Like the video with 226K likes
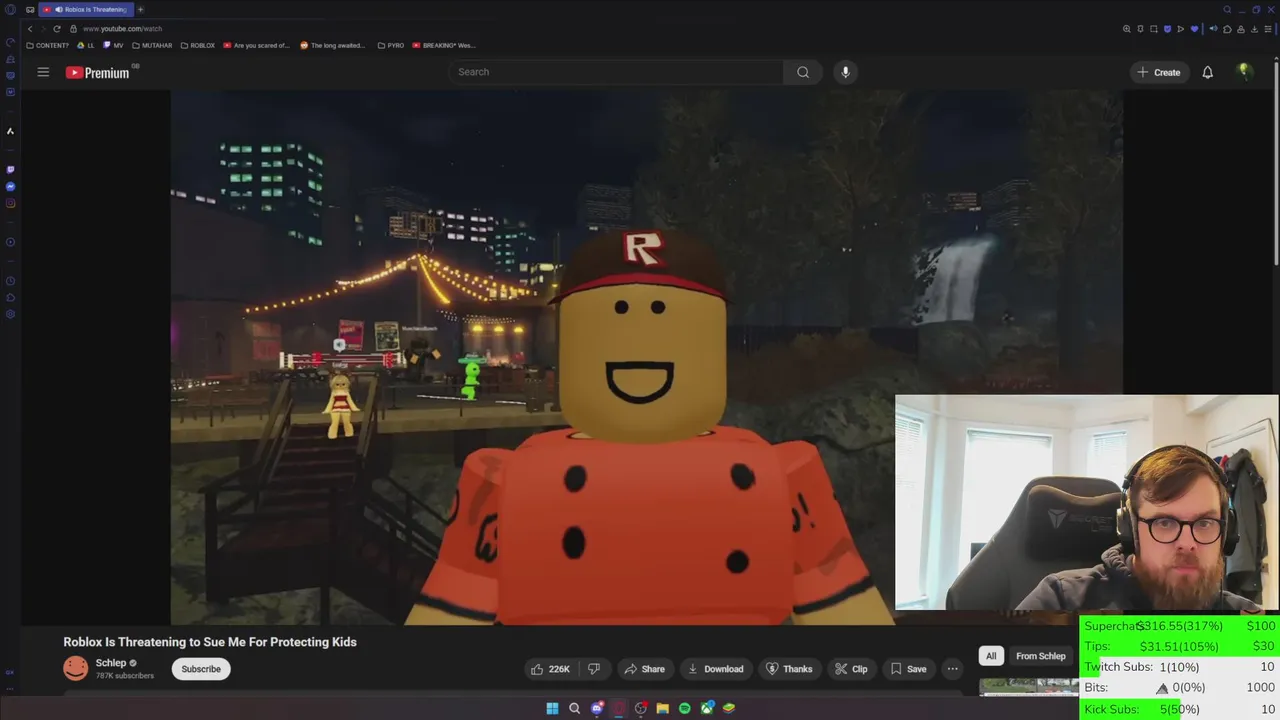This screenshot has width=1280, height=720. [550, 669]
